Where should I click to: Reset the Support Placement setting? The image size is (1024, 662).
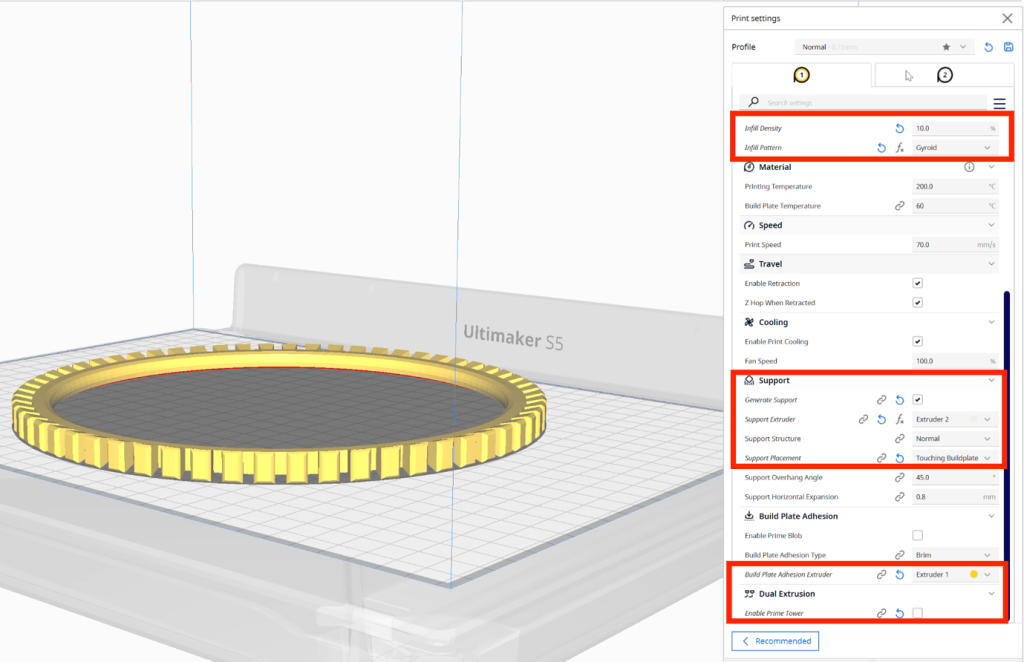(x=899, y=458)
